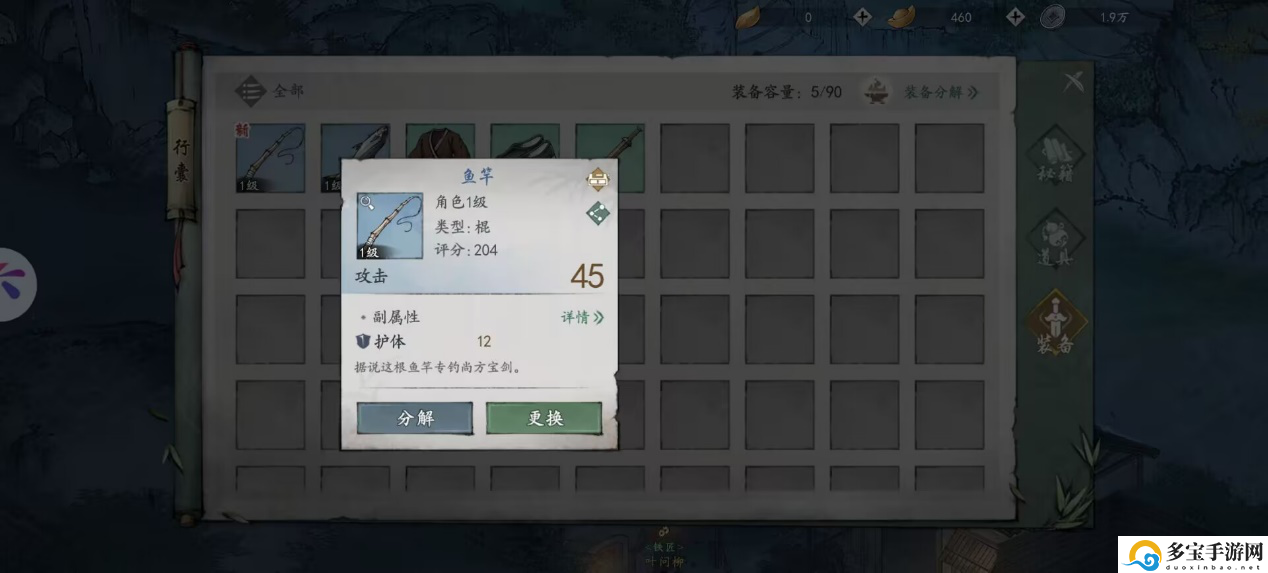
Task: Open the 秘籍 sidebar category
Action: tap(1058, 159)
